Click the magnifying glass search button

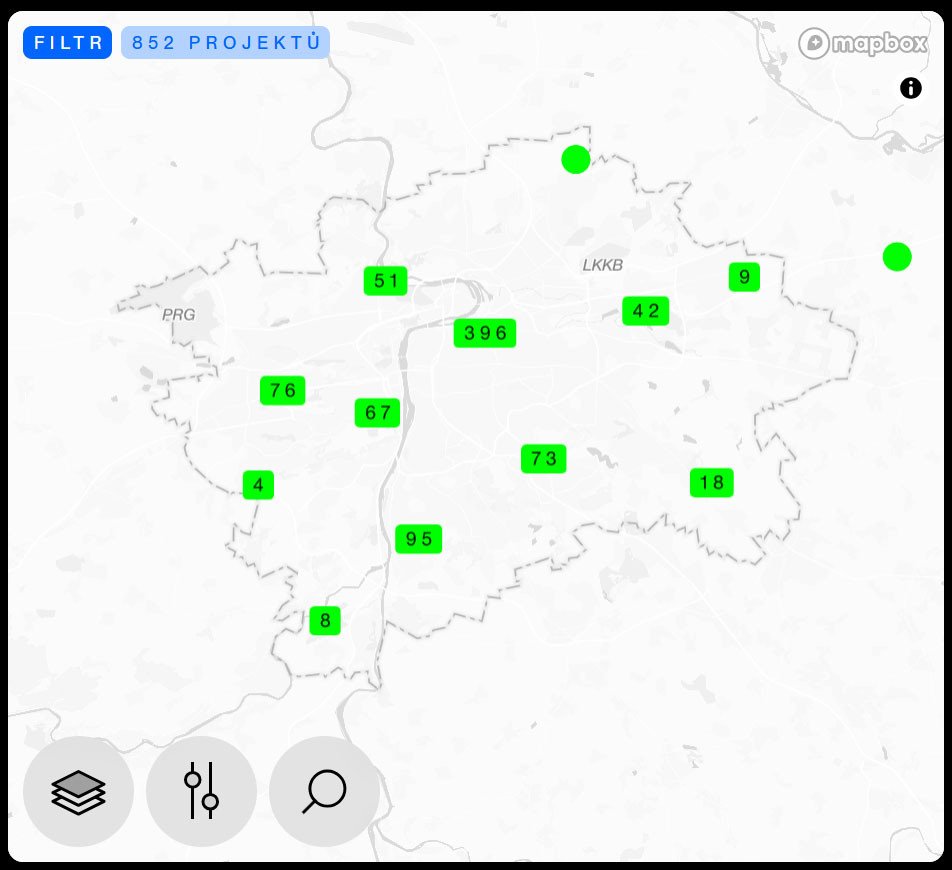[x=325, y=791]
